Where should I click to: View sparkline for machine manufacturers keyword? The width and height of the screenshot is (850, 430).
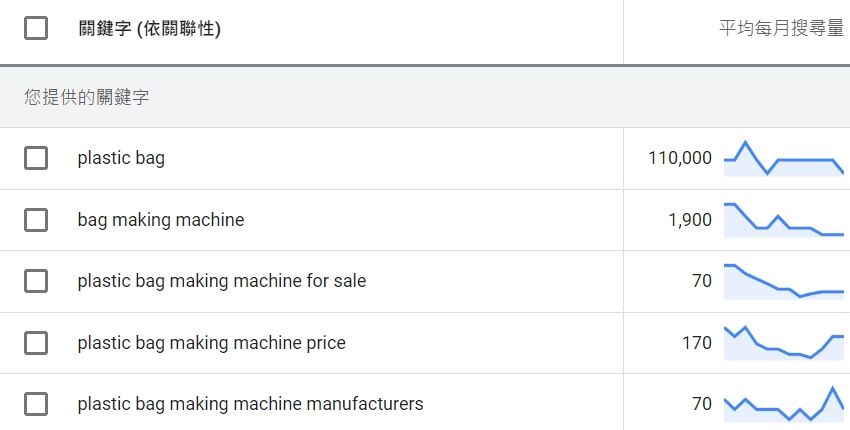[x=784, y=404]
